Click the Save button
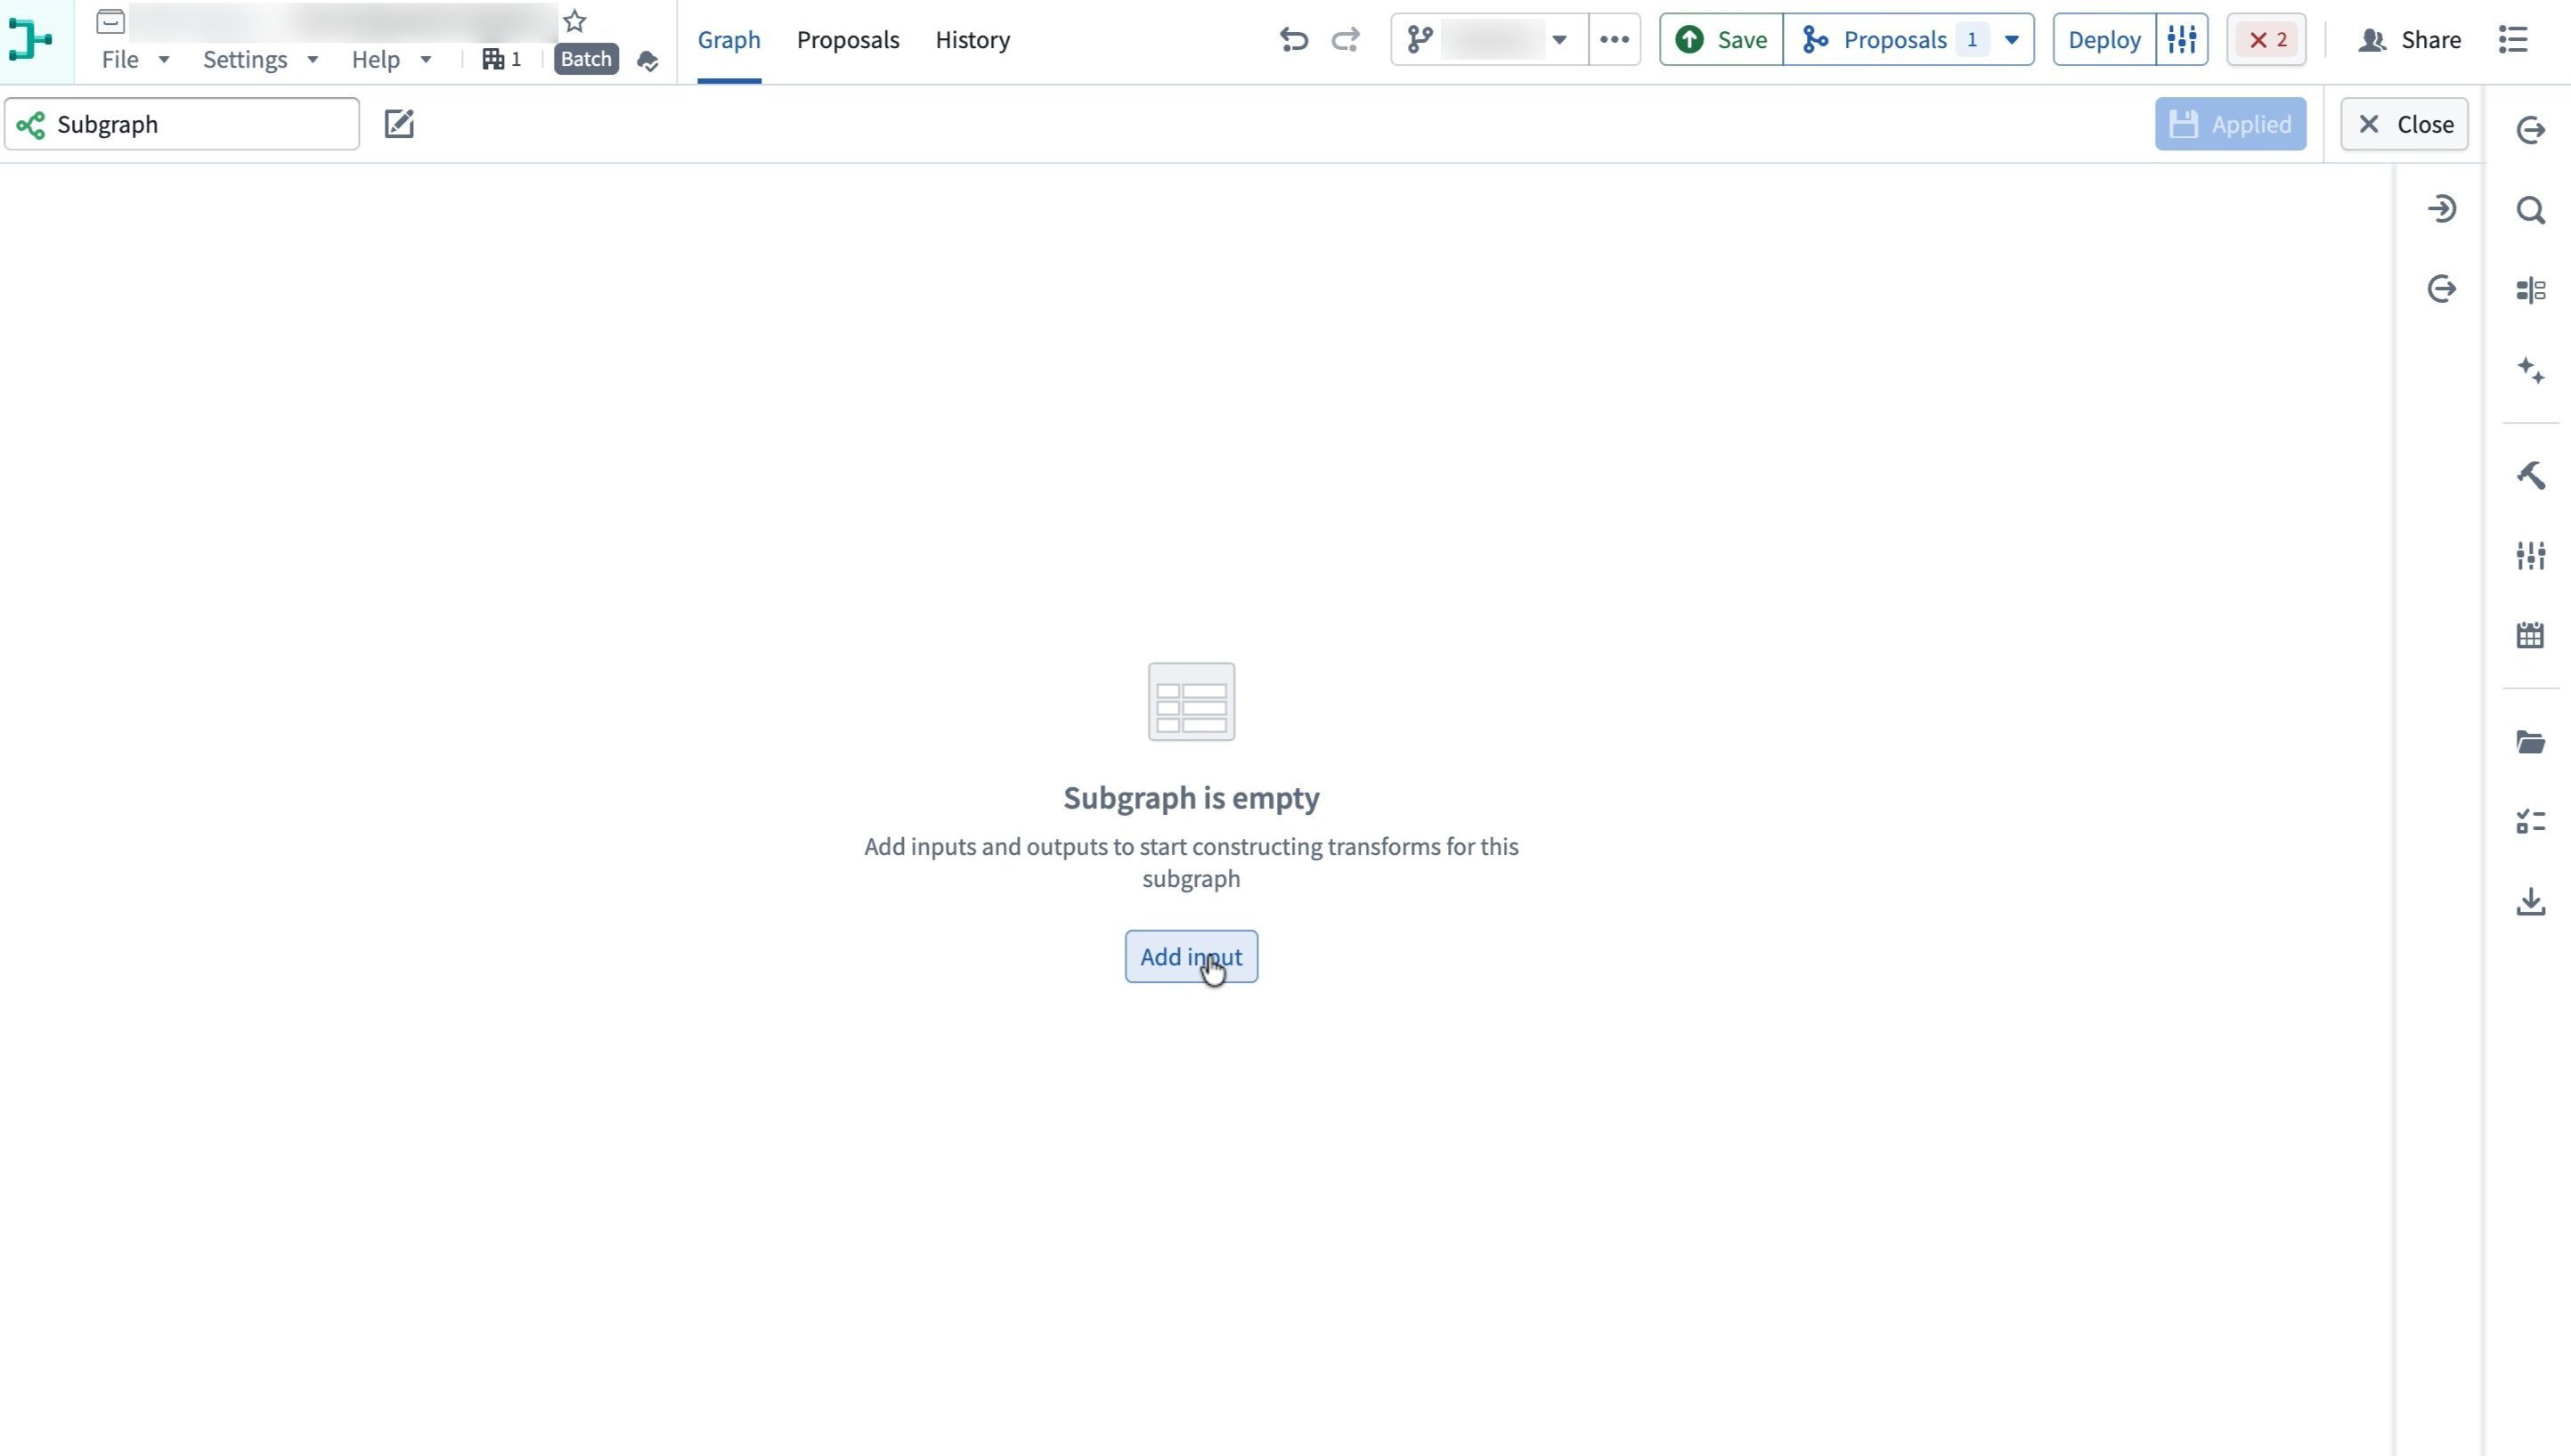 1721,40
